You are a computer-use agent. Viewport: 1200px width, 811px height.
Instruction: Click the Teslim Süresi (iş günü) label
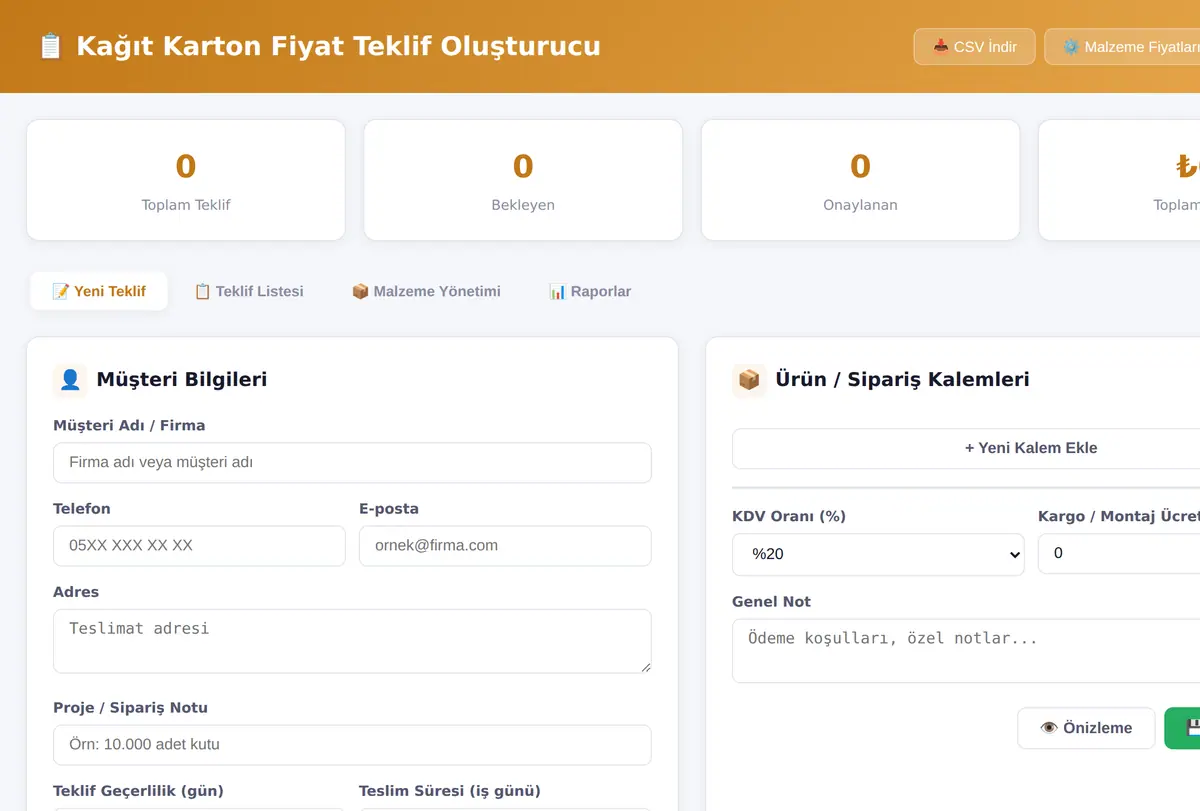coord(450,791)
